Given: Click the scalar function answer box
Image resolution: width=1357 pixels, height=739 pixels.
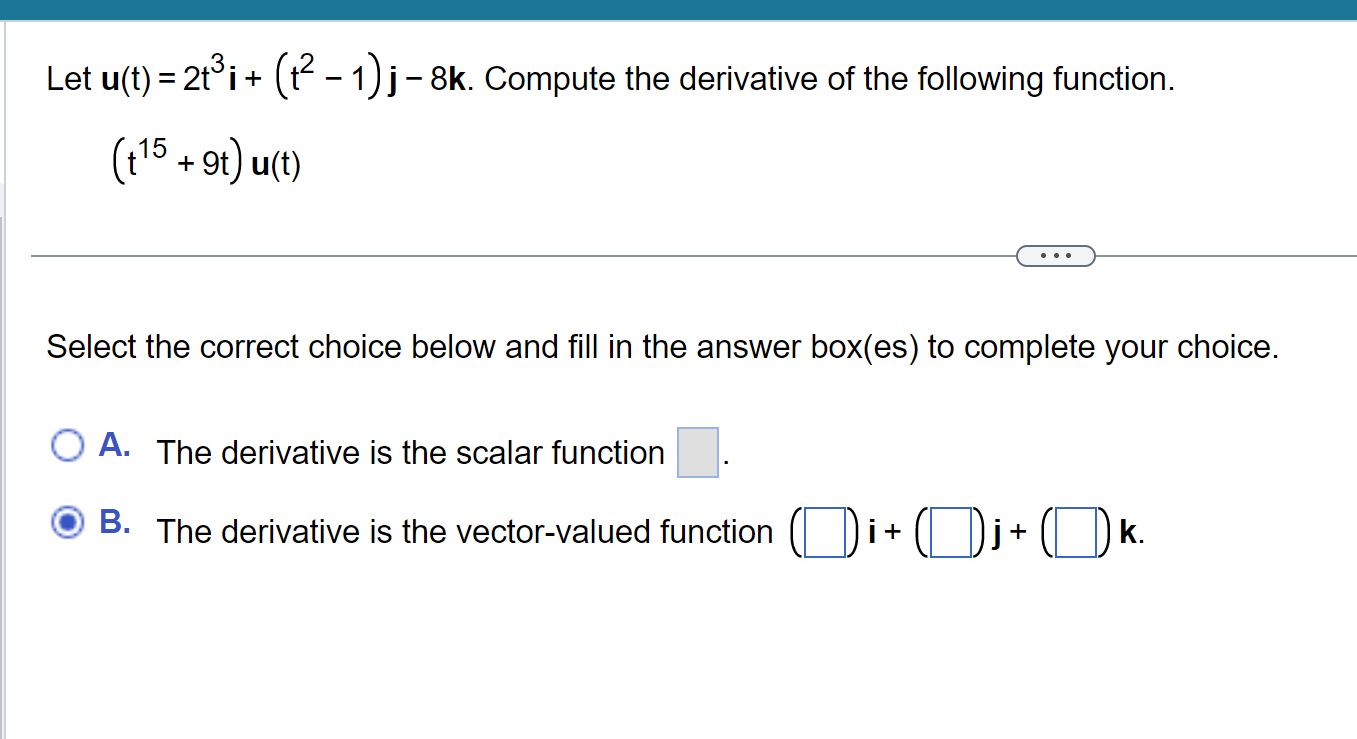Looking at the screenshot, I should [x=697, y=452].
